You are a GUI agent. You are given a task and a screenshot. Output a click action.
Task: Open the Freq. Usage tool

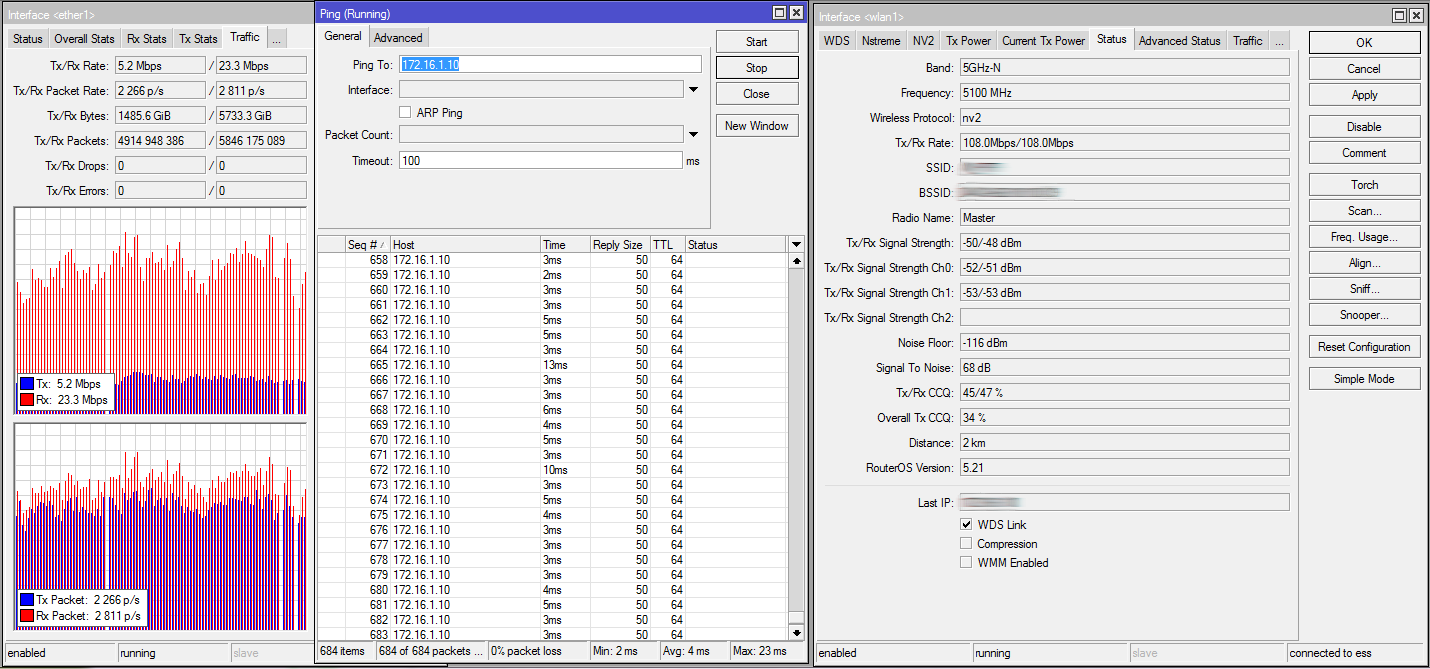click(1364, 237)
